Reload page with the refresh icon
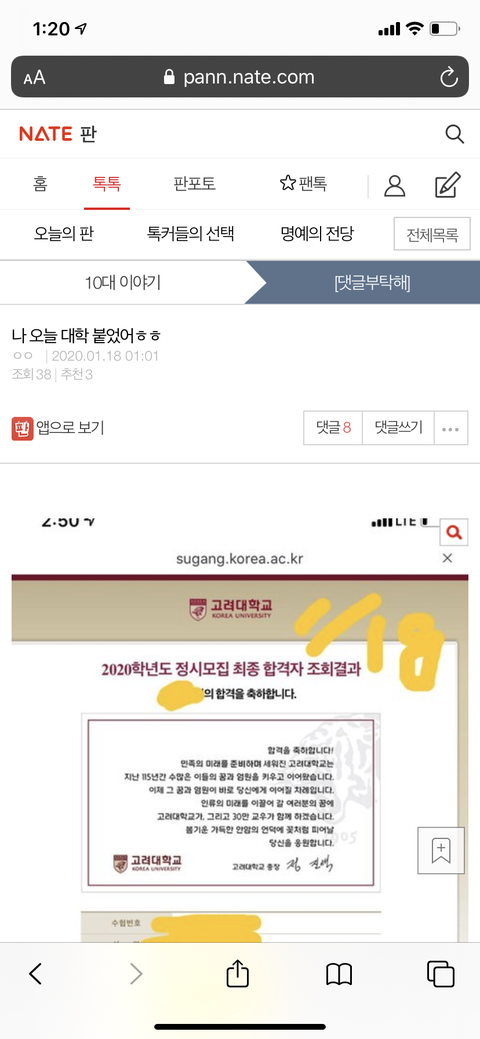Screen dimensions: 480x1039 [x=449, y=78]
